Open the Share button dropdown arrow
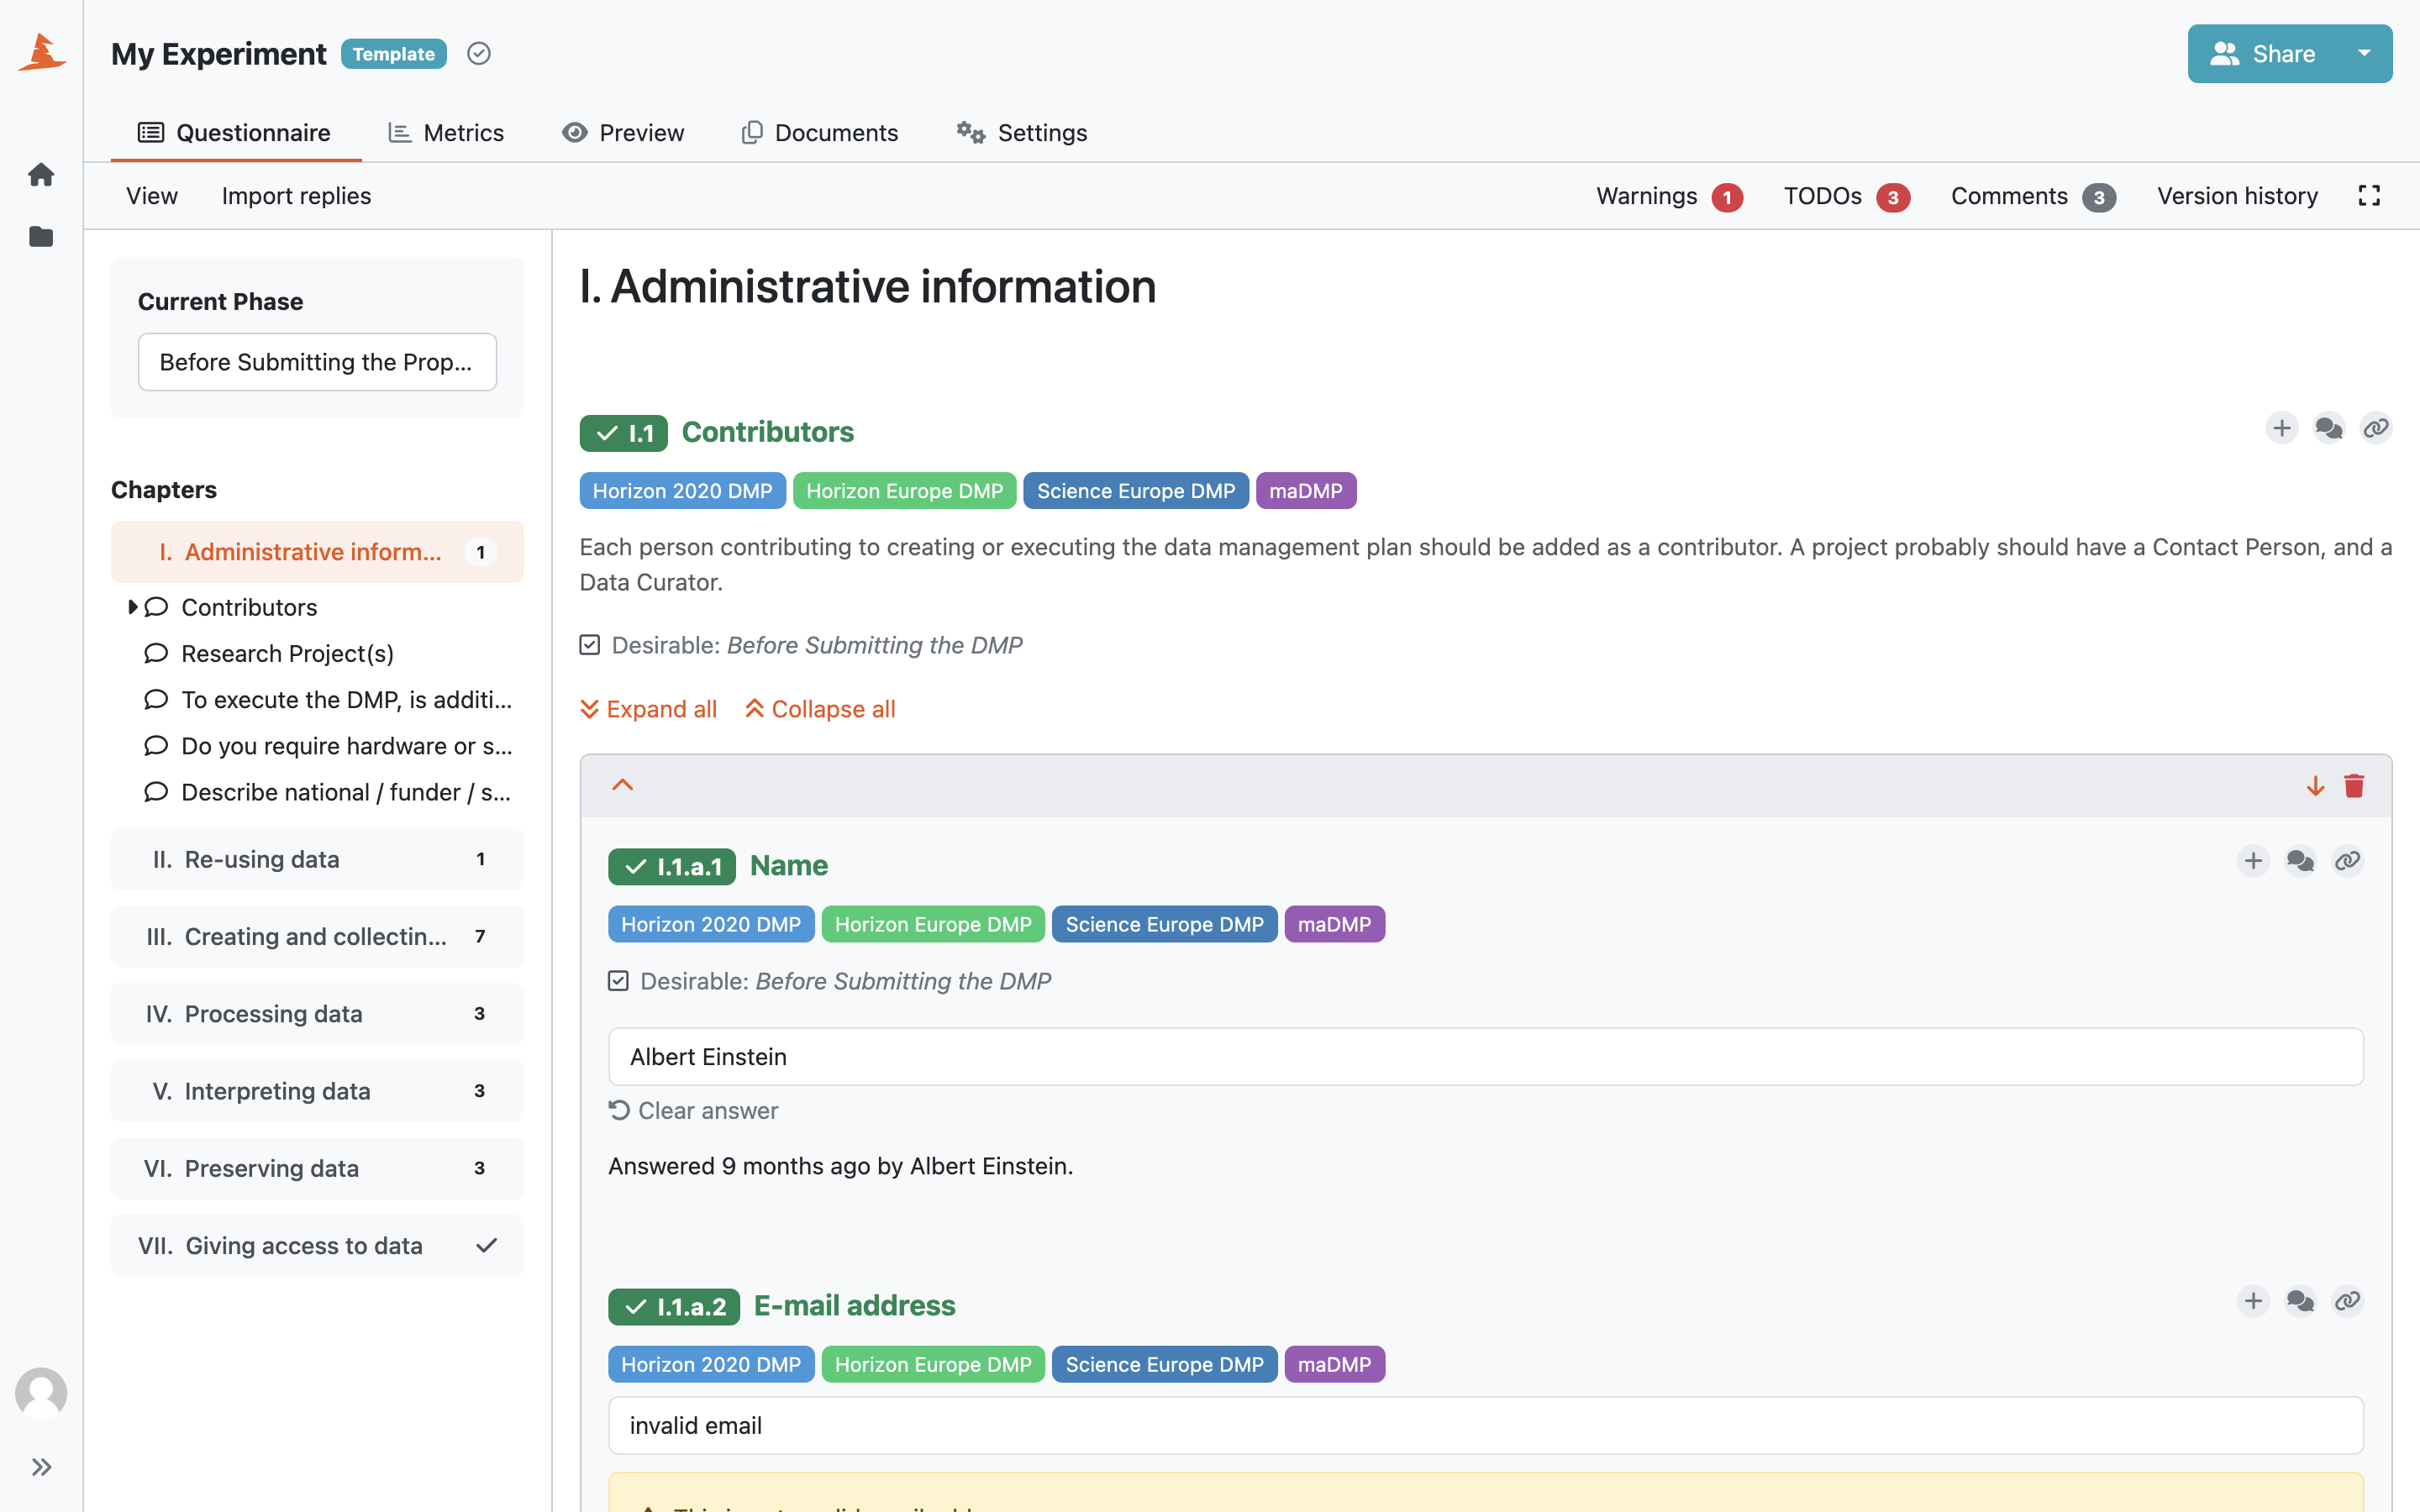 tap(2364, 54)
